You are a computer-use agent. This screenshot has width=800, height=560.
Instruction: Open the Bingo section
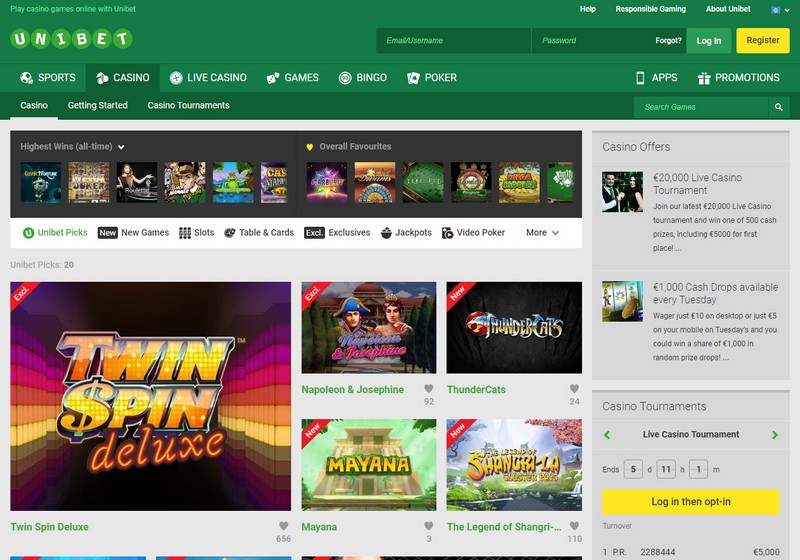coord(363,78)
